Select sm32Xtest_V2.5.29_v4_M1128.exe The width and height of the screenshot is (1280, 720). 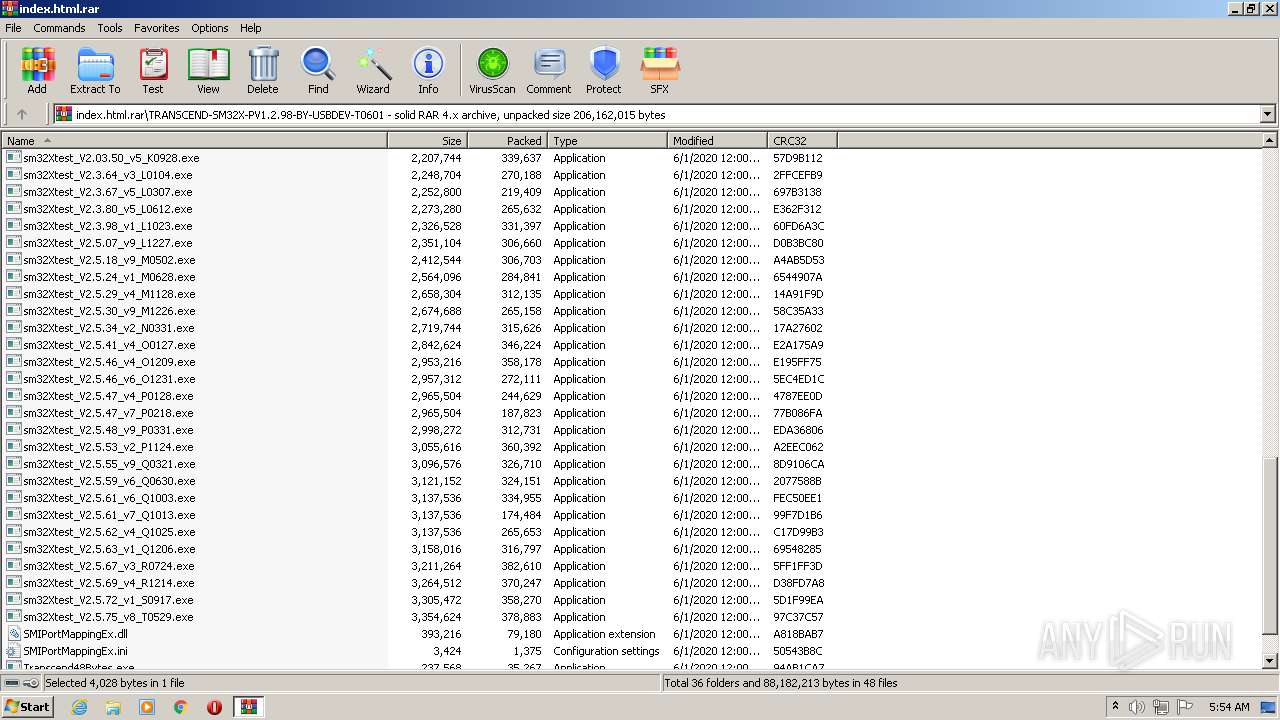(109, 294)
